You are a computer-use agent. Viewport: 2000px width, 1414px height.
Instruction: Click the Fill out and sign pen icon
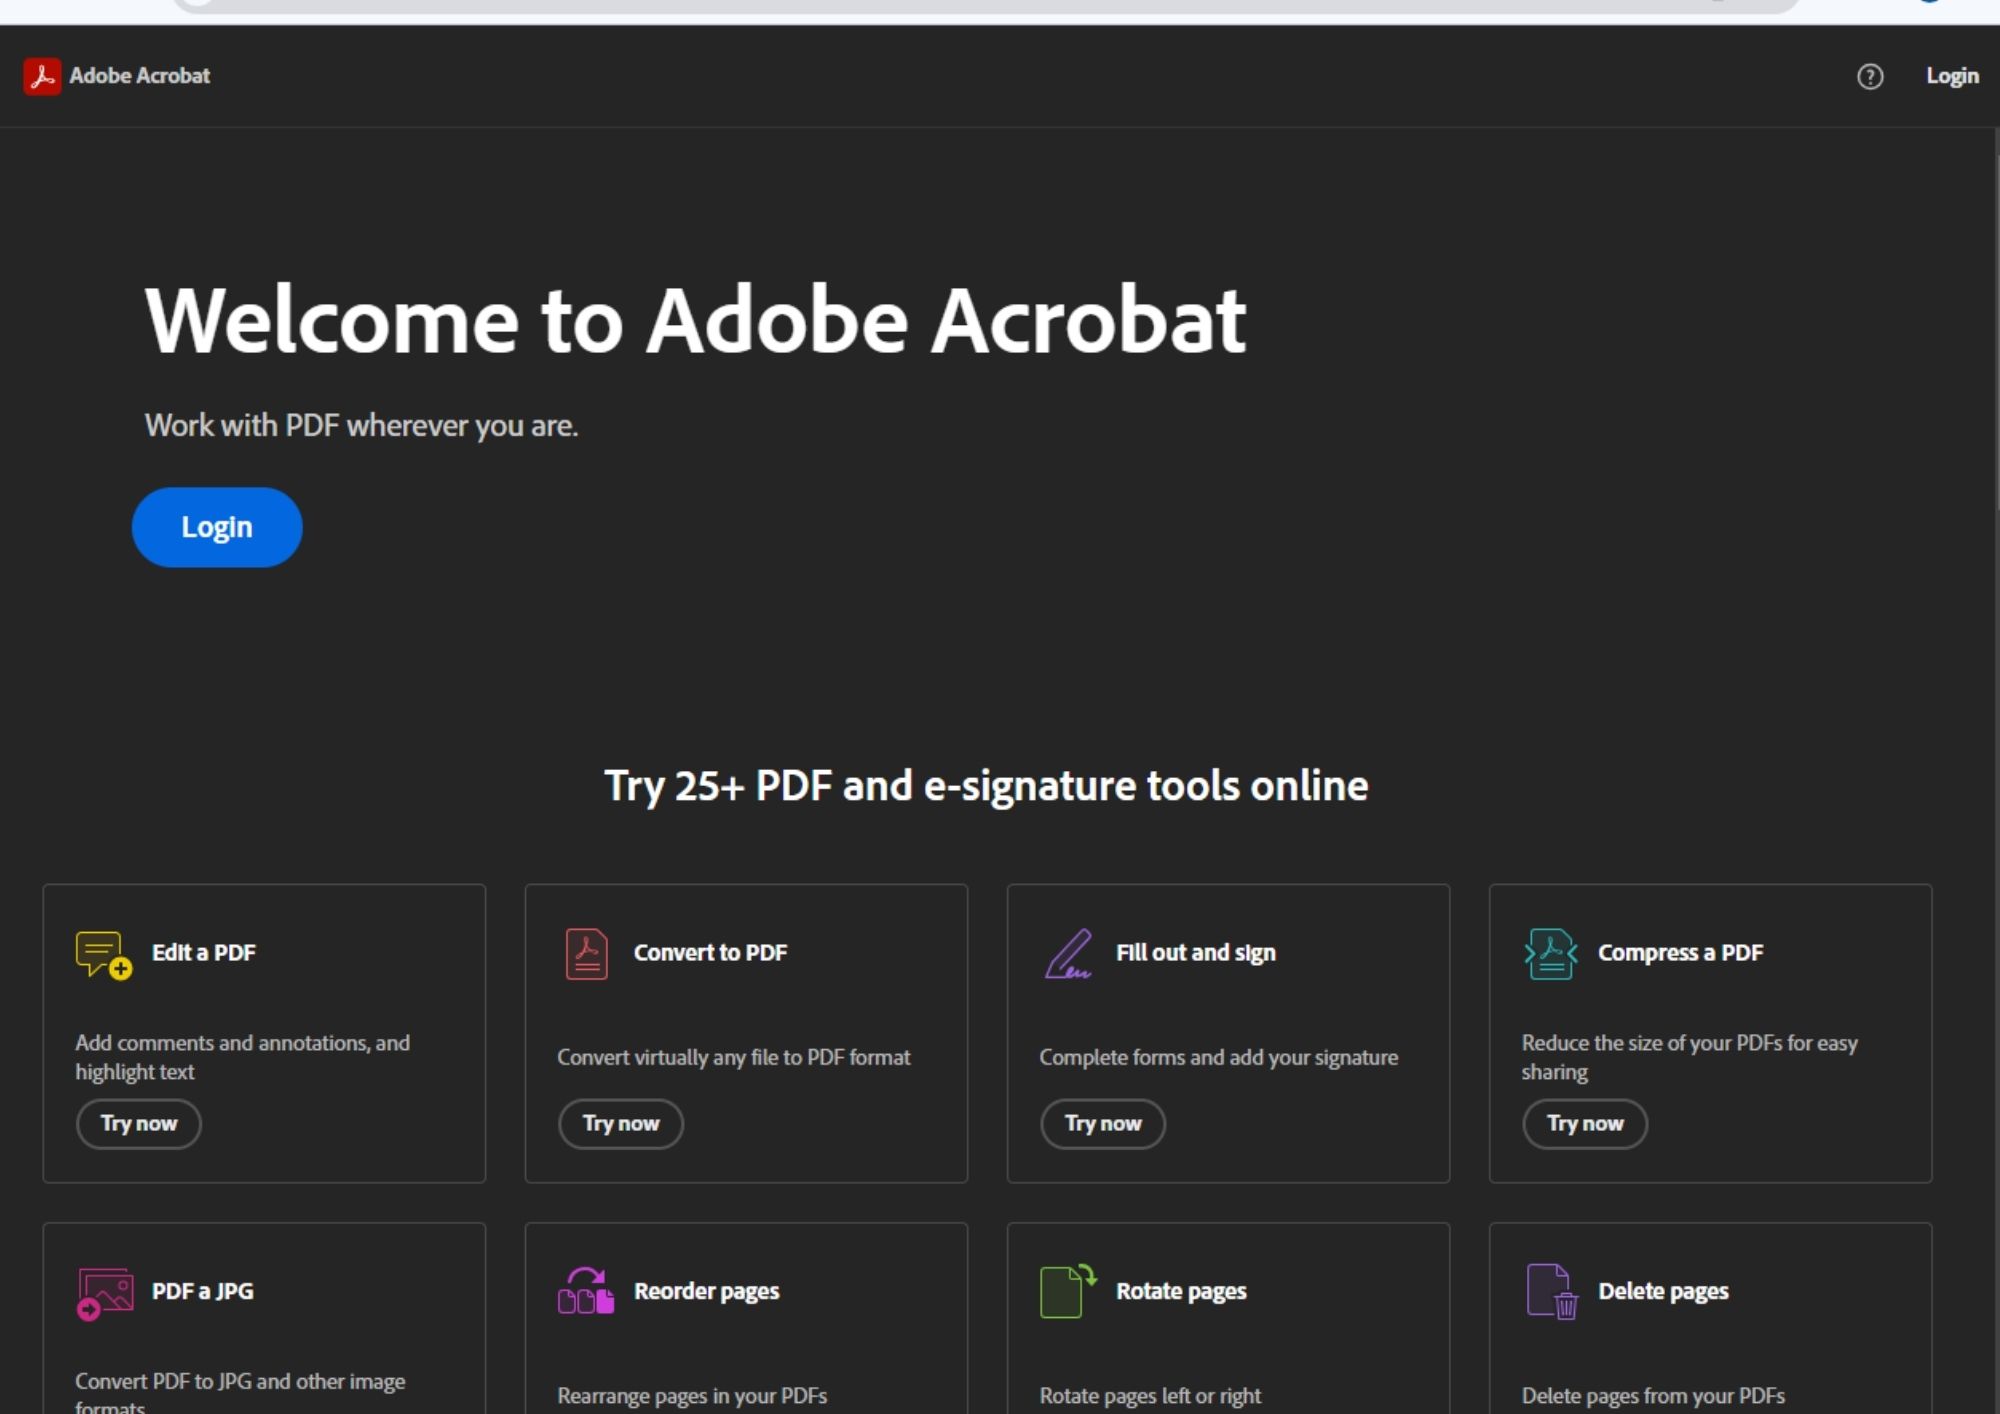[x=1068, y=954]
